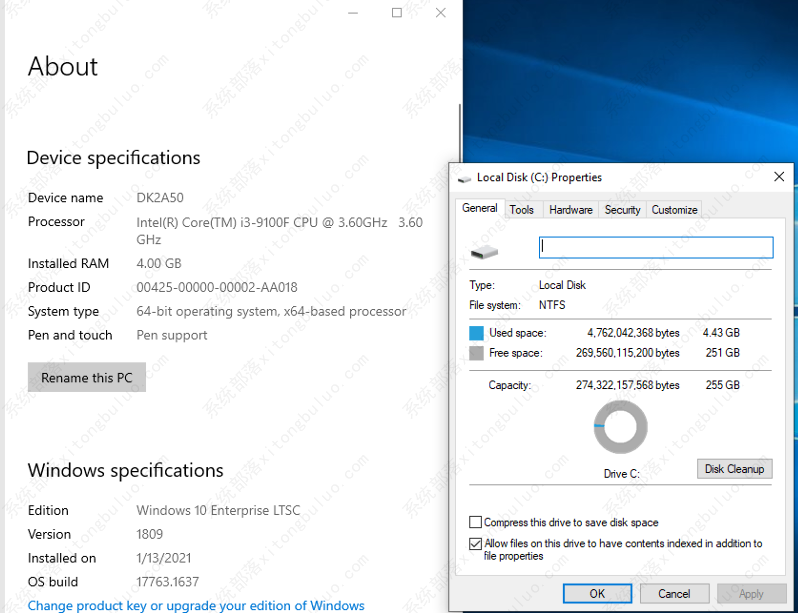Click the drive label text field

coord(656,247)
